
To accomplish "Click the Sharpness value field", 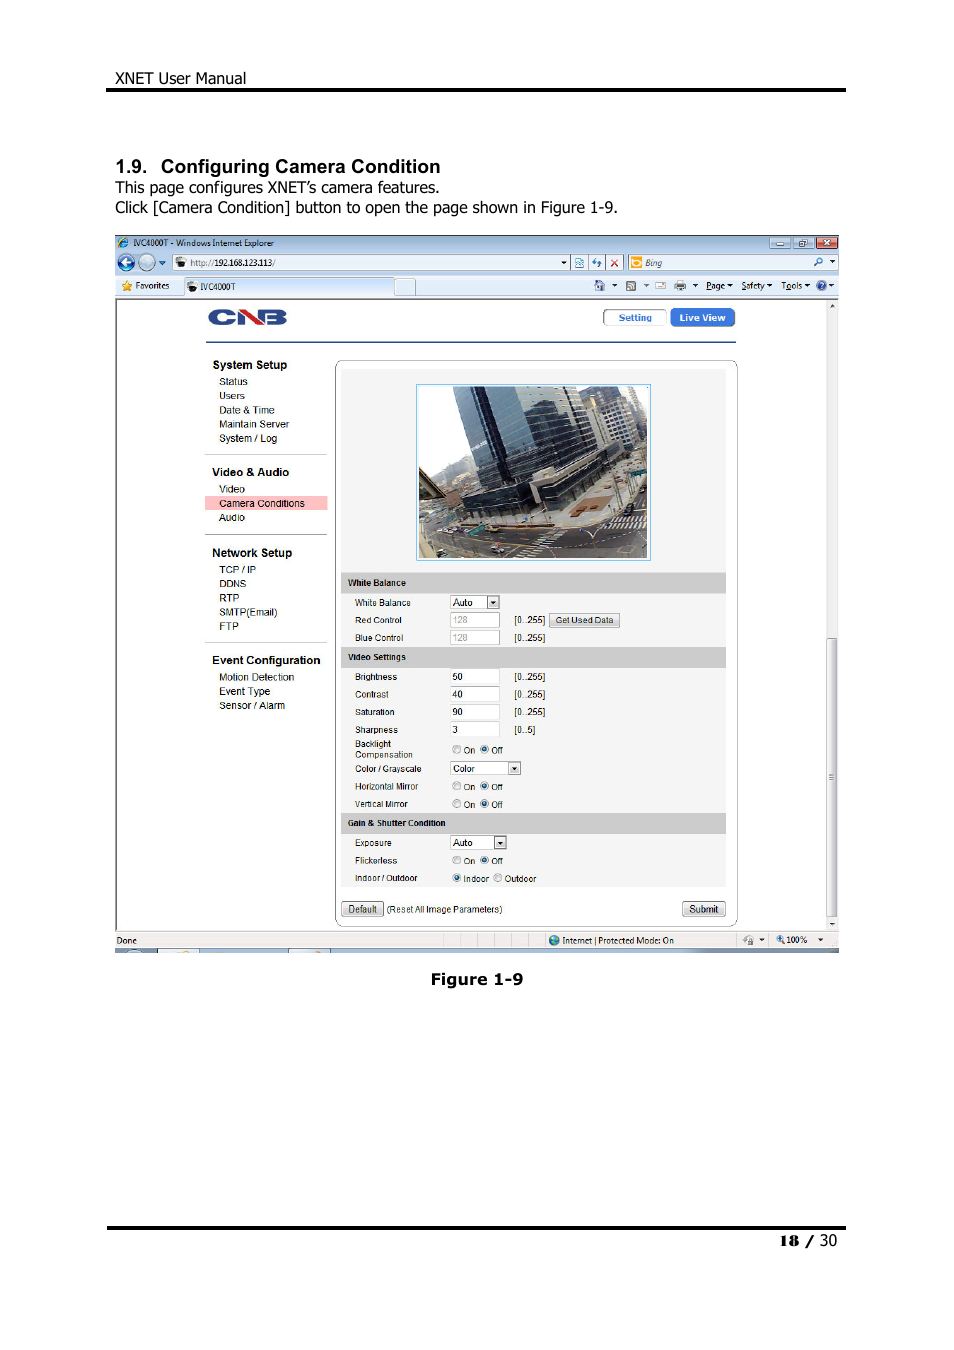I will 475,730.
